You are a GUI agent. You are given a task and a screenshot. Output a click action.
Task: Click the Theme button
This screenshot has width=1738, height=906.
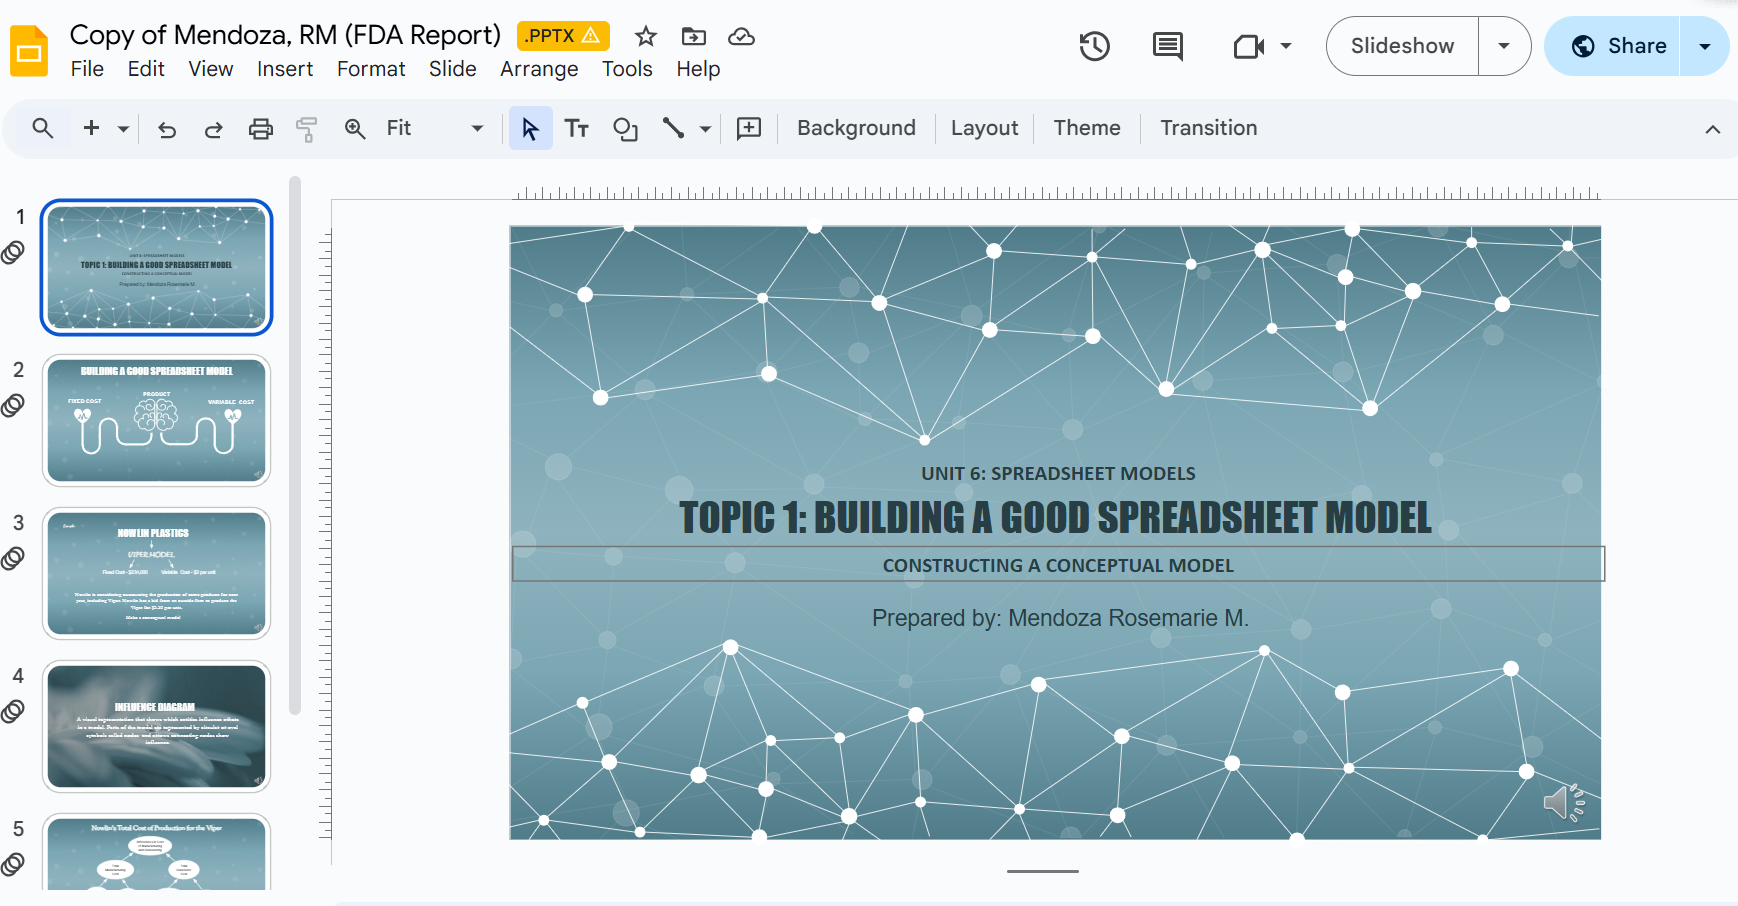(x=1087, y=128)
